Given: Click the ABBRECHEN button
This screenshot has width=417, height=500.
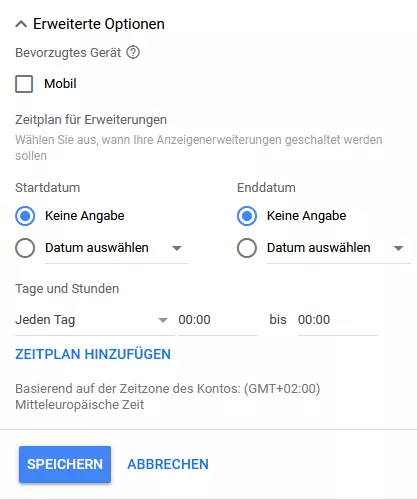Looking at the screenshot, I should 168,464.
